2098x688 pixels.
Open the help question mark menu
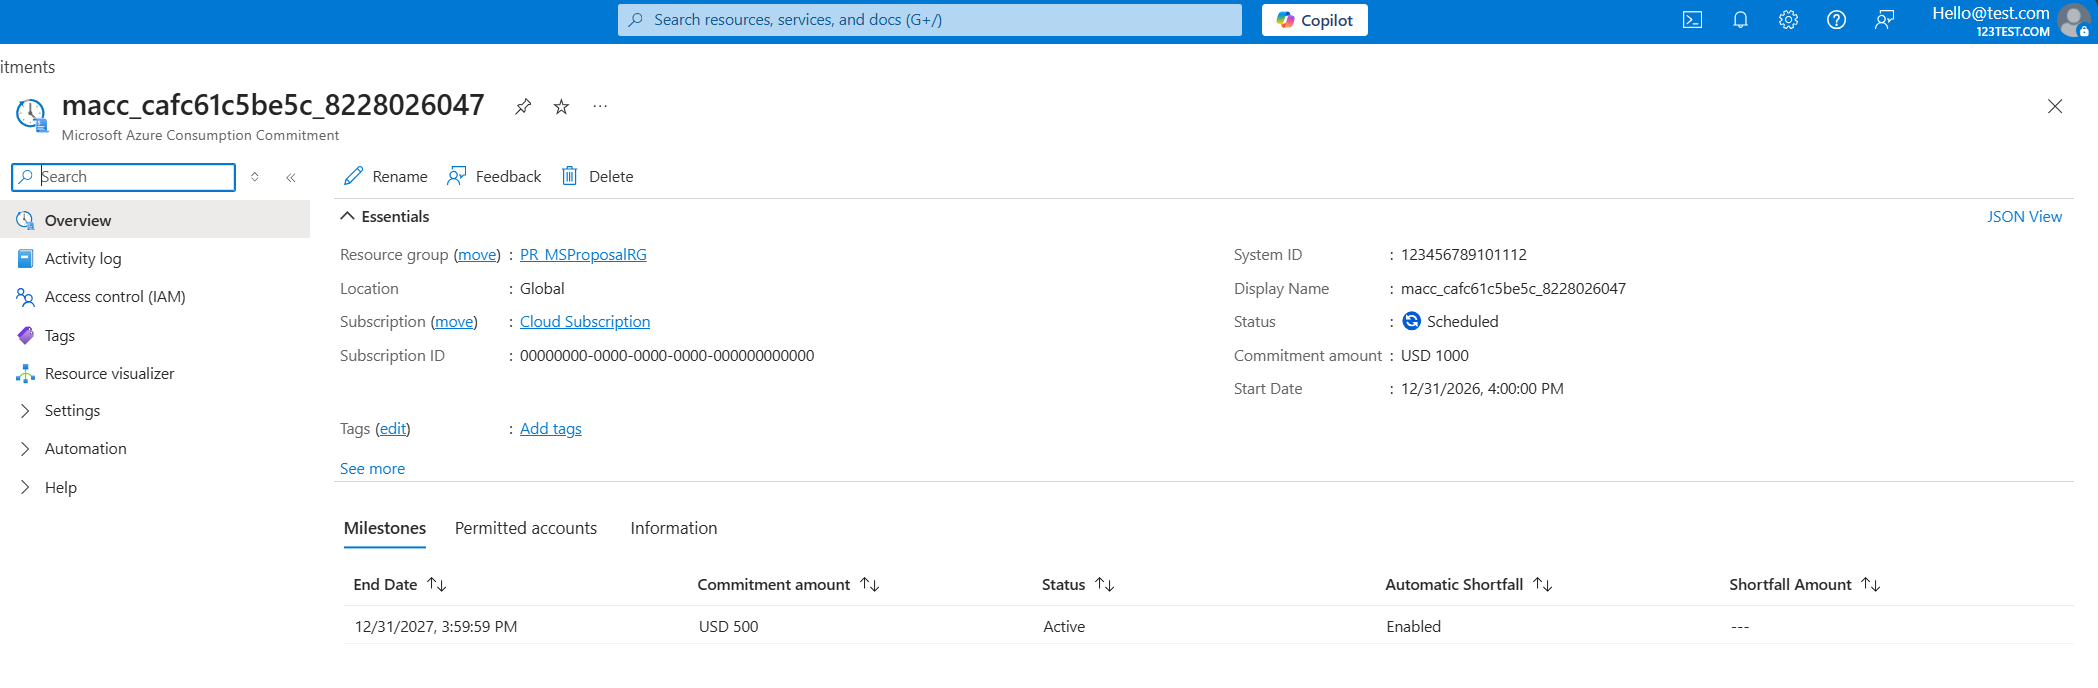coord(1836,20)
